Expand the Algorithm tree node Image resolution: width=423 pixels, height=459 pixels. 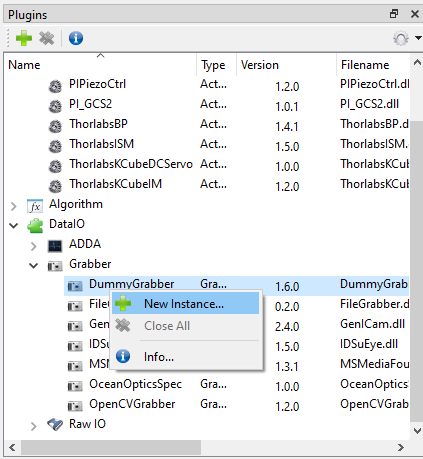tap(14, 206)
